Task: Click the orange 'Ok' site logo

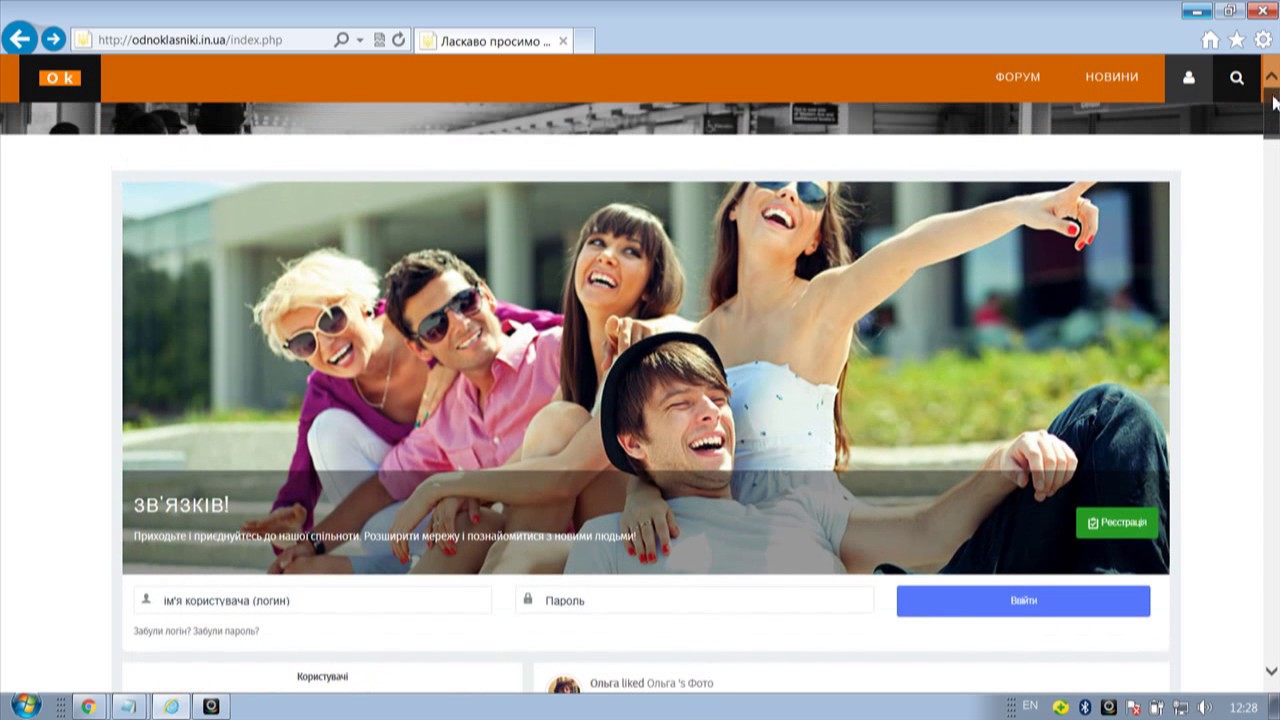Action: point(59,78)
